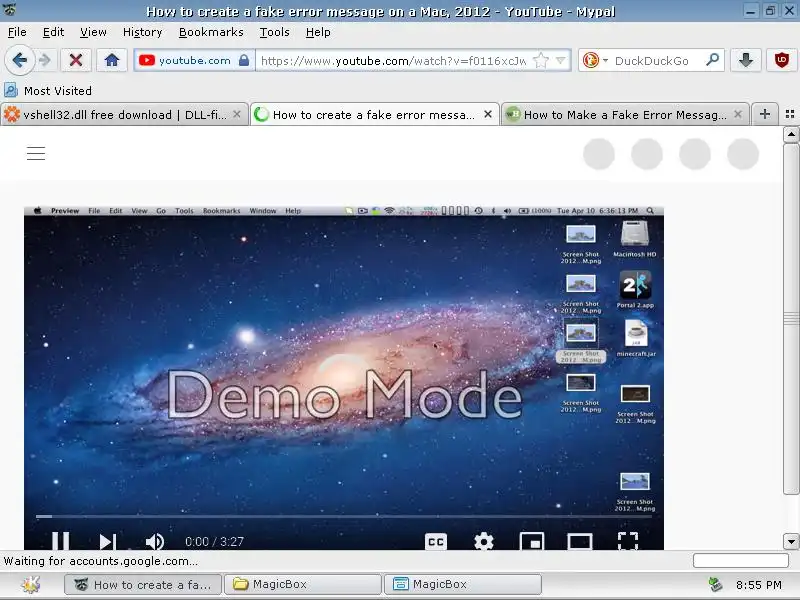Open the taskbar start menu icon

[31, 584]
